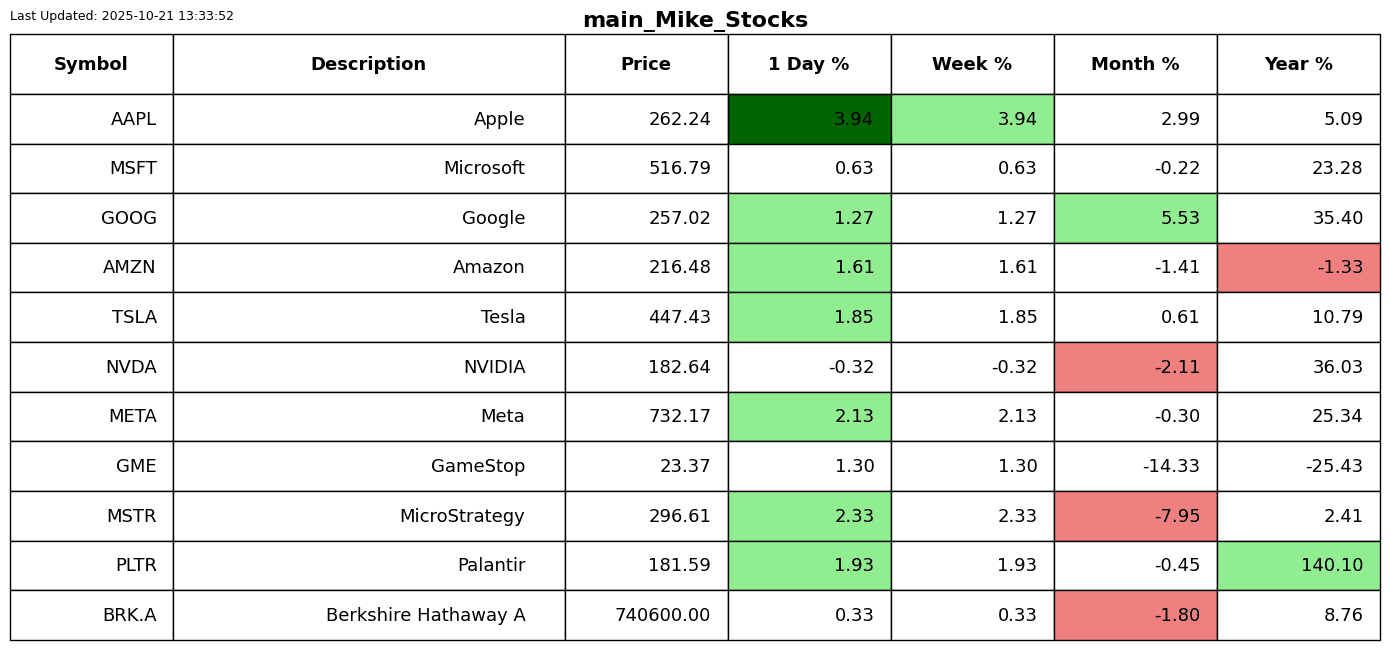
Task: Select the Week % column header
Action: click(x=972, y=65)
